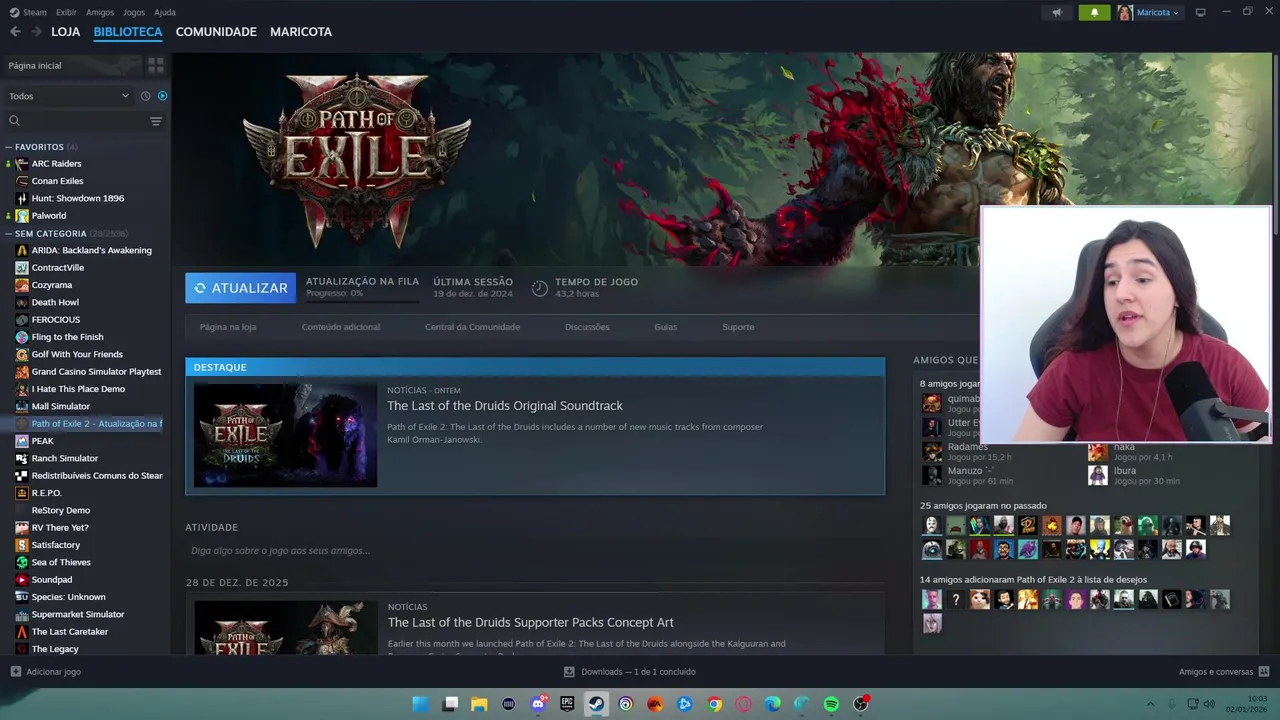The image size is (1280, 720).
Task: Open the Druids Original Soundtrack thumbnail
Action: click(286, 435)
